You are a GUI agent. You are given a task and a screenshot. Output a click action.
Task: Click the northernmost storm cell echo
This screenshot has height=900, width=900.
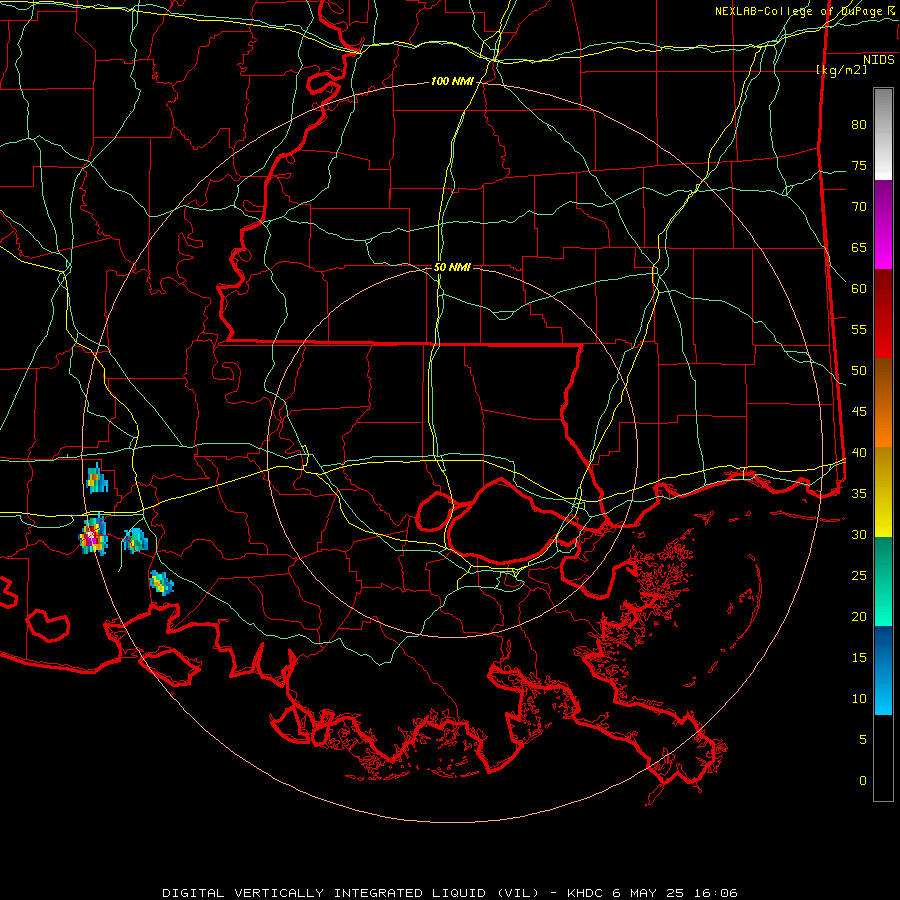tap(96, 479)
